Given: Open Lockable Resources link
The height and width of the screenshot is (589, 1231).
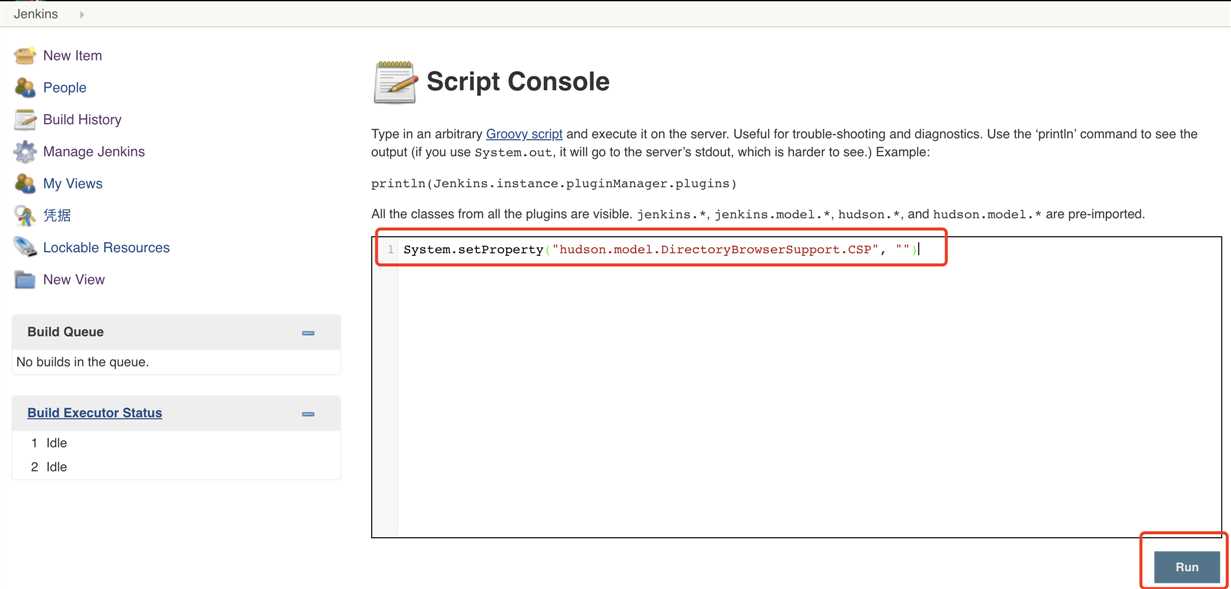Looking at the screenshot, I should coord(106,247).
